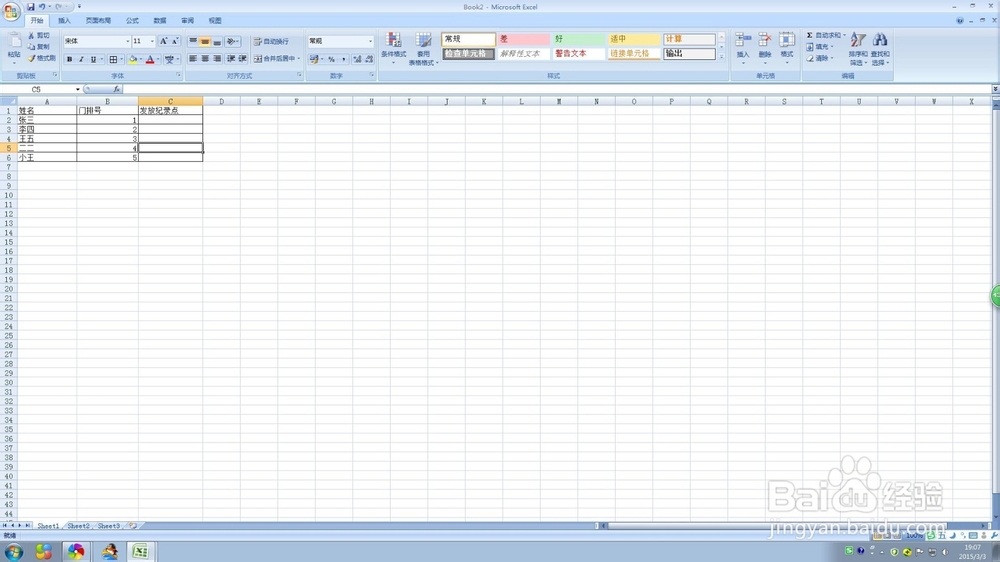The height and width of the screenshot is (562, 1000).
Task: Decrease the indent
Action: (231, 59)
